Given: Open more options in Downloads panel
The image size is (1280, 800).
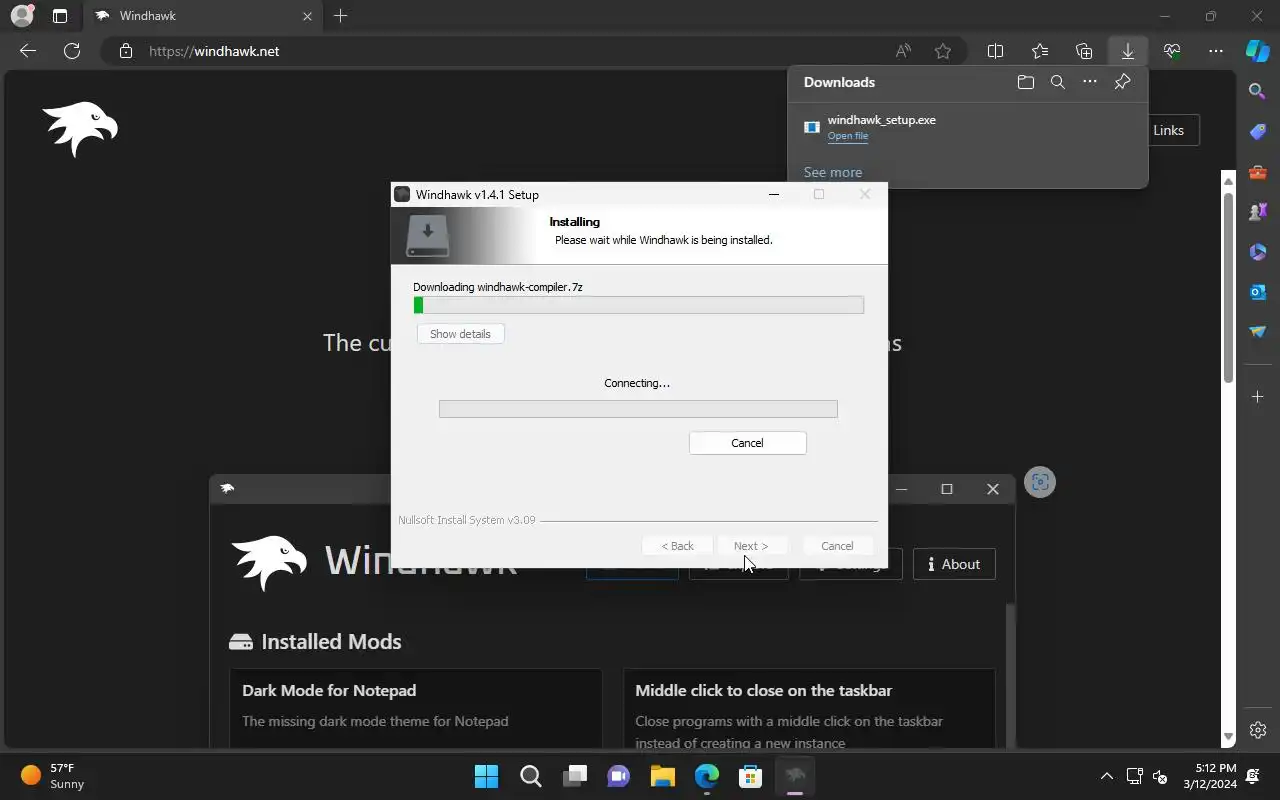Looking at the screenshot, I should [1090, 82].
